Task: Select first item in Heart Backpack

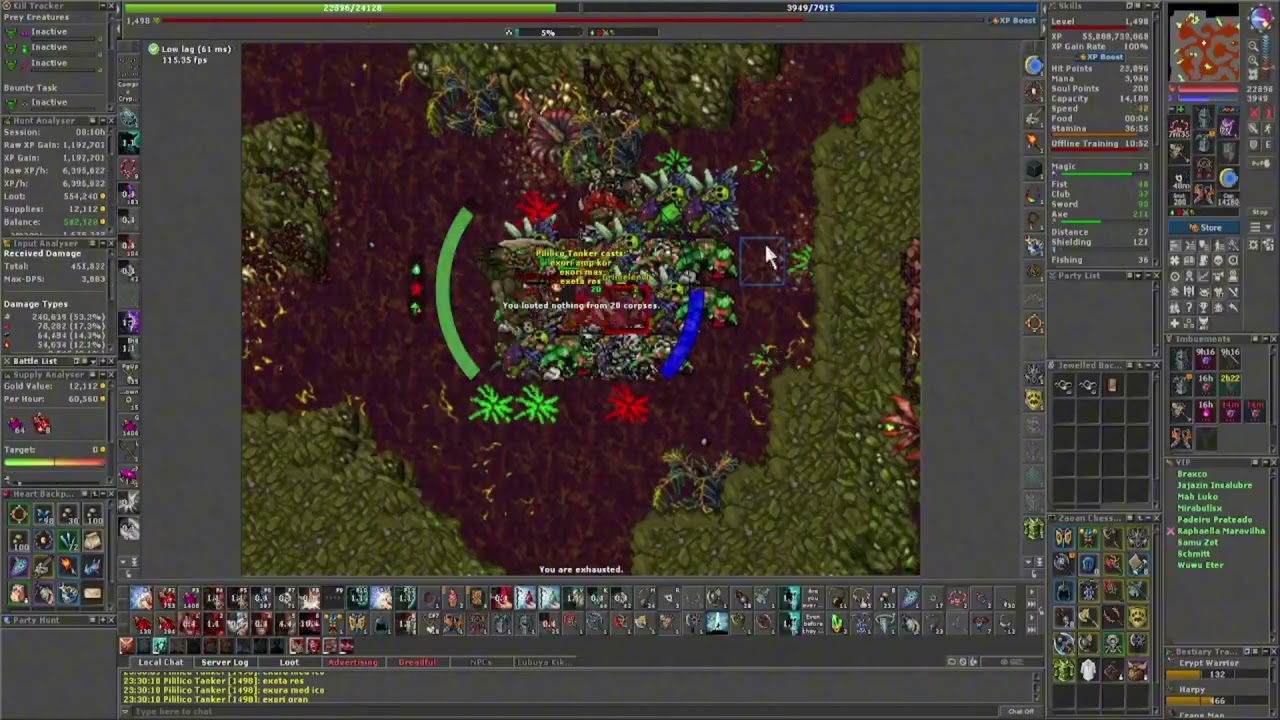Action: coord(17,514)
